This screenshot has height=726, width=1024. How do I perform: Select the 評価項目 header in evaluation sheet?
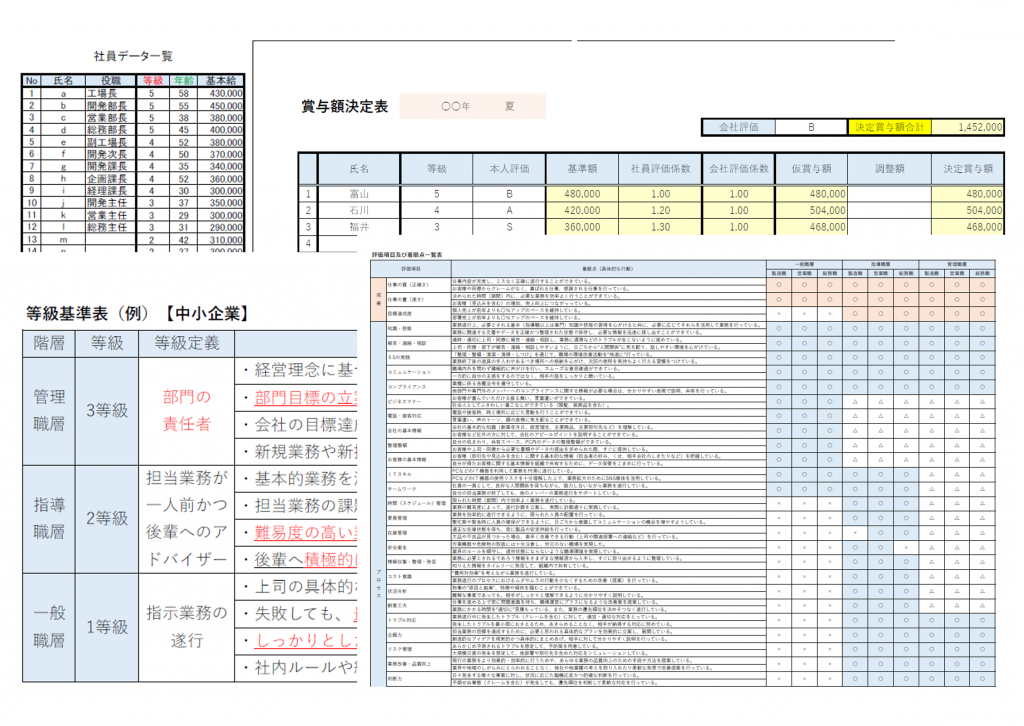[410, 270]
